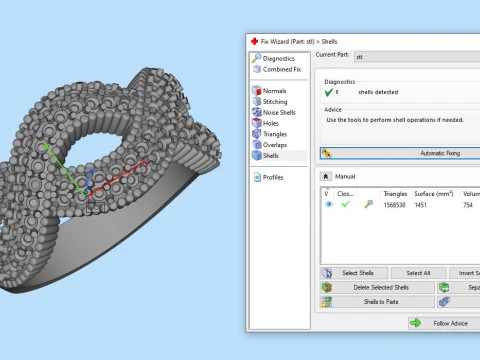Open the Diagnostics page
This screenshot has height=360, width=480.
pos(279,59)
